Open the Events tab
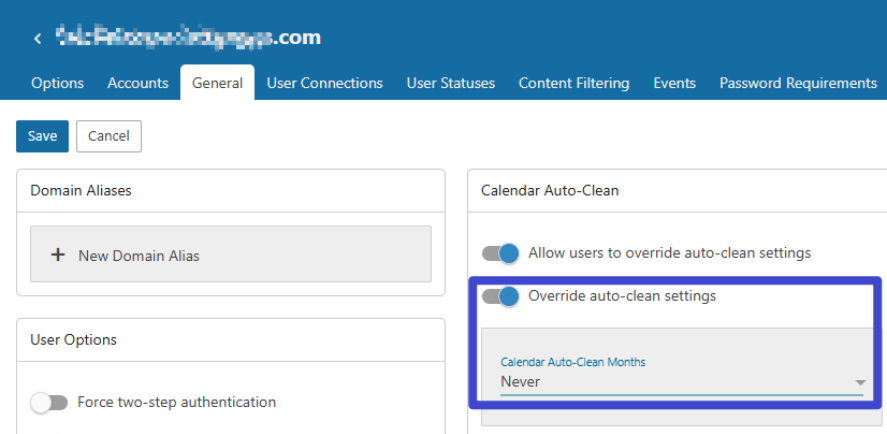 674,83
